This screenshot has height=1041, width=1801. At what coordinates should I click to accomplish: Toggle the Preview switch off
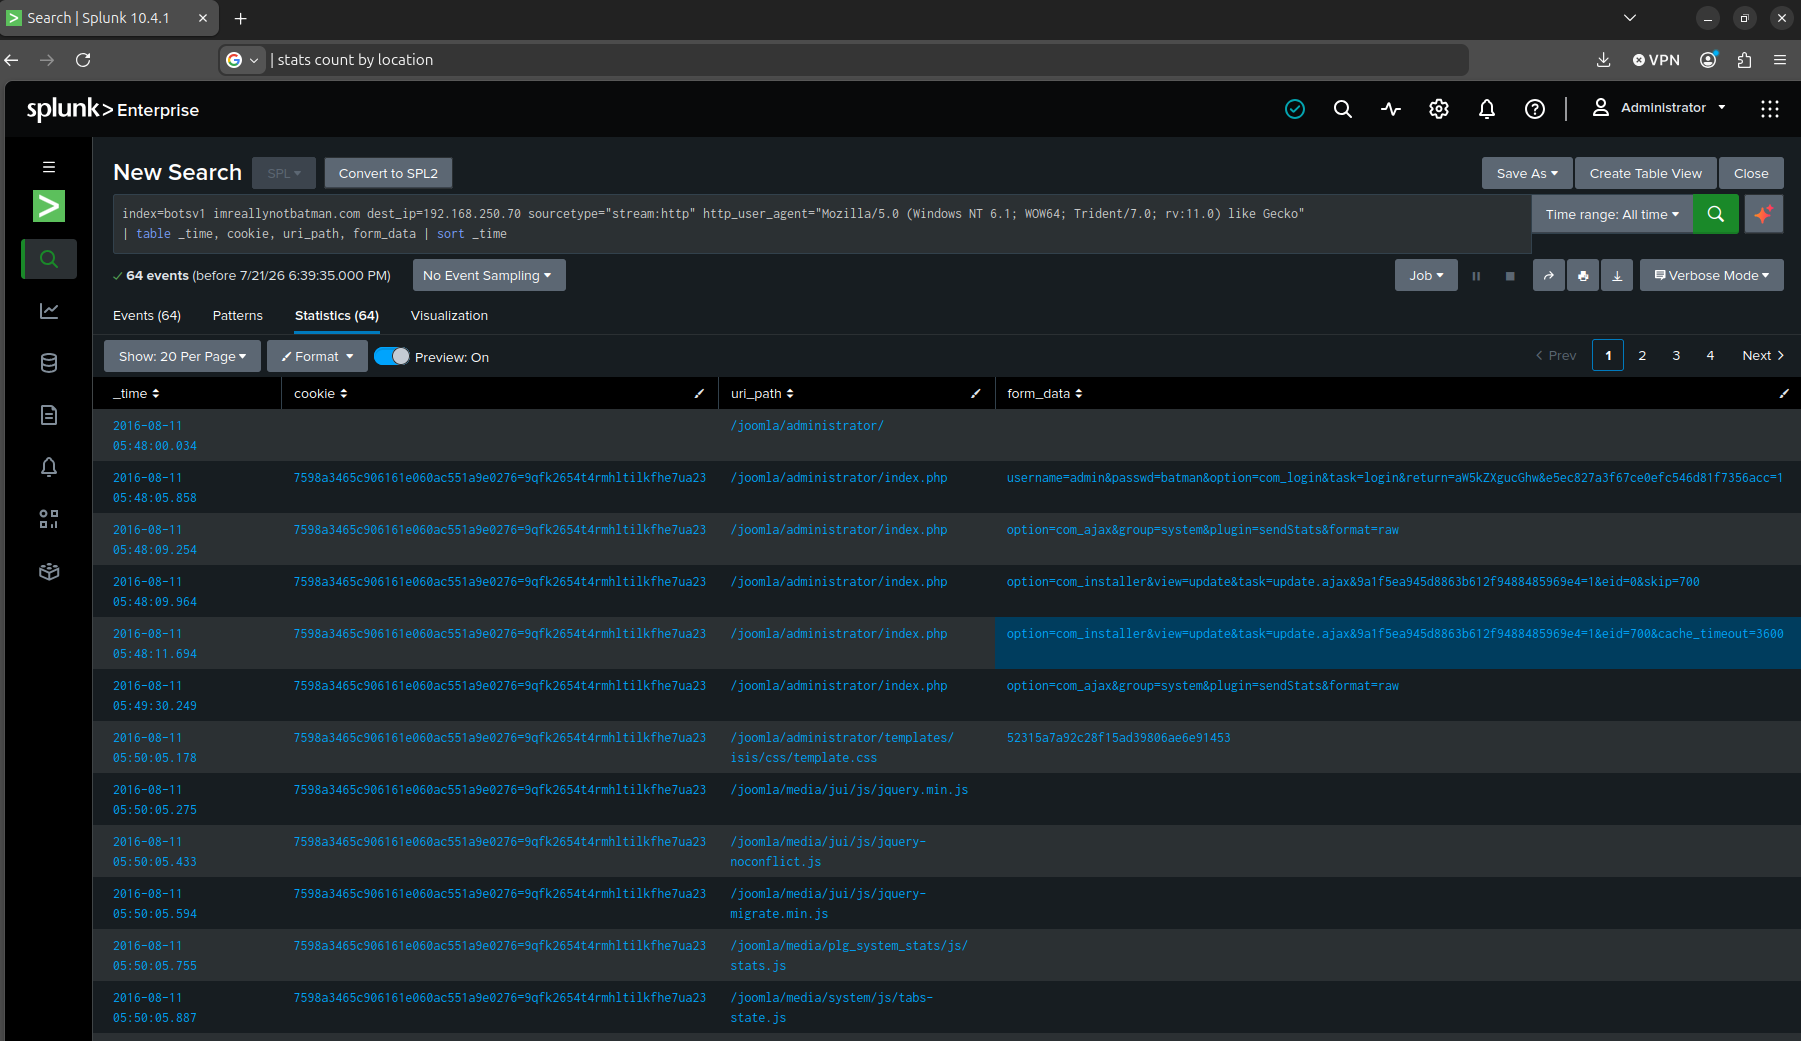391,356
